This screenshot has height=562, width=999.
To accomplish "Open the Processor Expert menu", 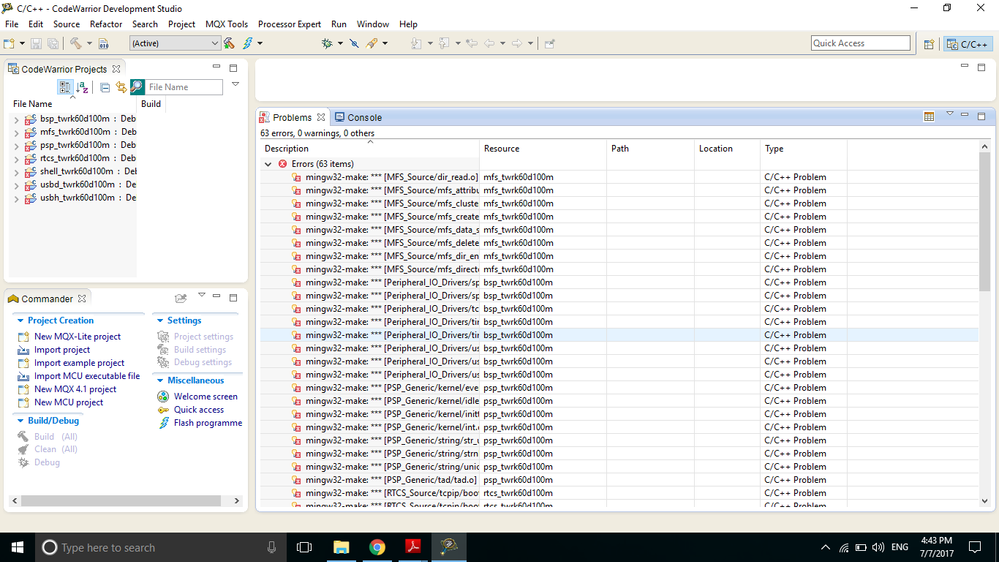I will (x=289, y=24).
